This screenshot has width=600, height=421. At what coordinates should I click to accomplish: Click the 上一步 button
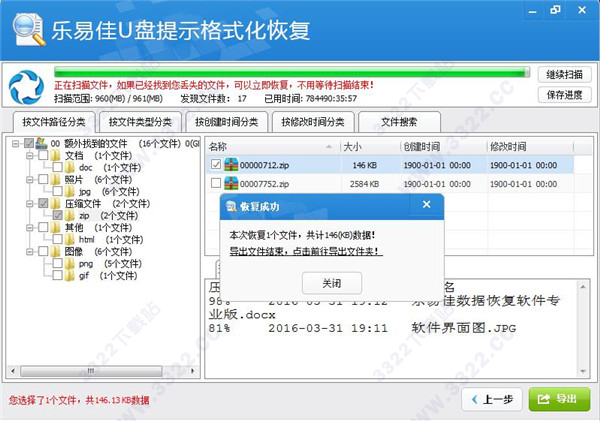(x=492, y=400)
